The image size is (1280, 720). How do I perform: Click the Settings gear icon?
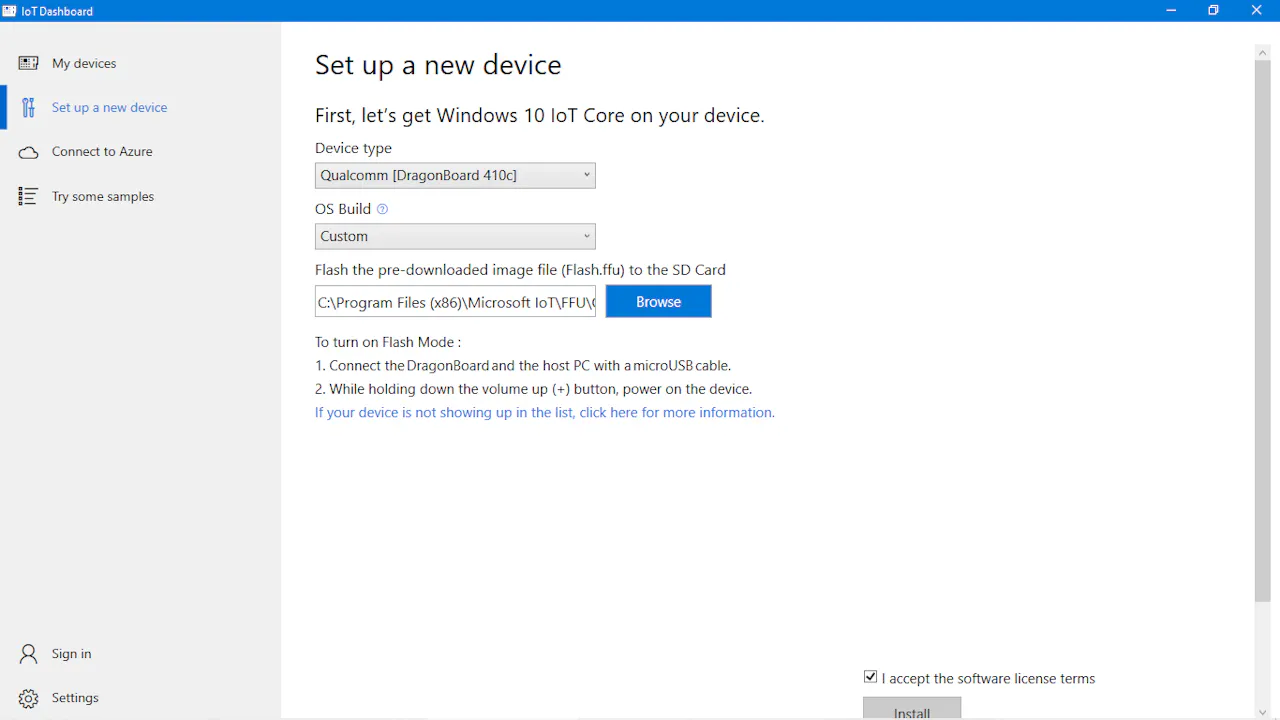point(28,698)
